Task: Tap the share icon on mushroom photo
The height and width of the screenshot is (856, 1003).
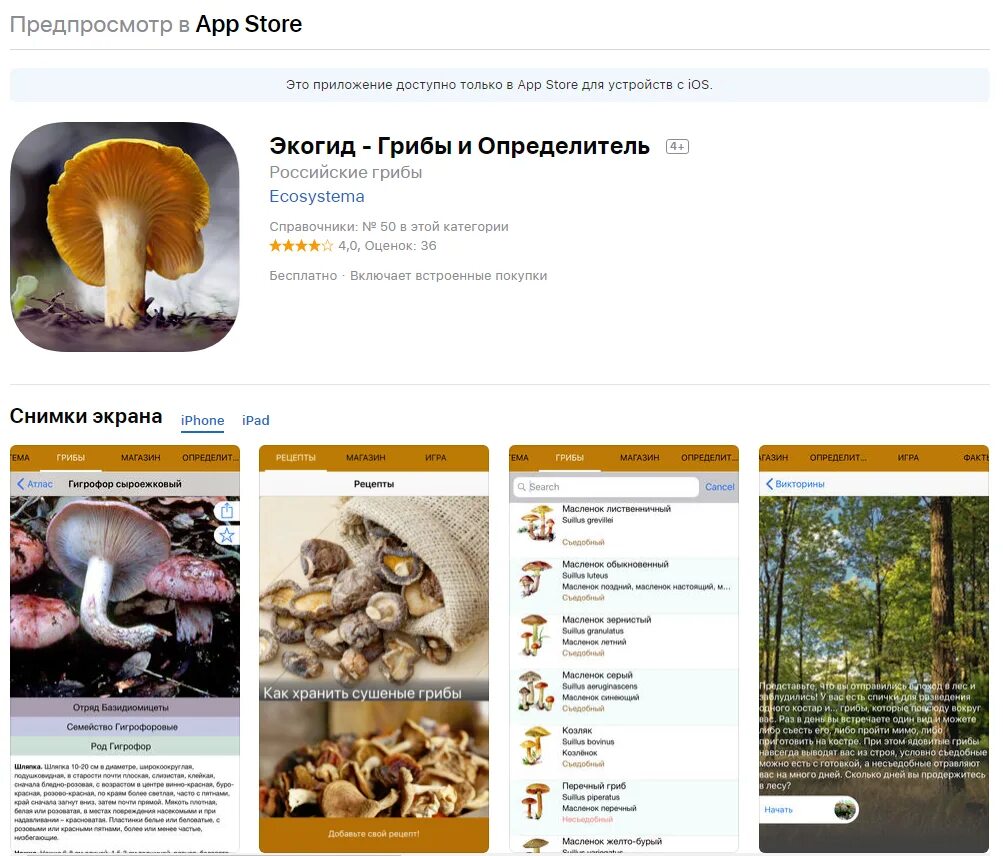Action: coord(226,511)
